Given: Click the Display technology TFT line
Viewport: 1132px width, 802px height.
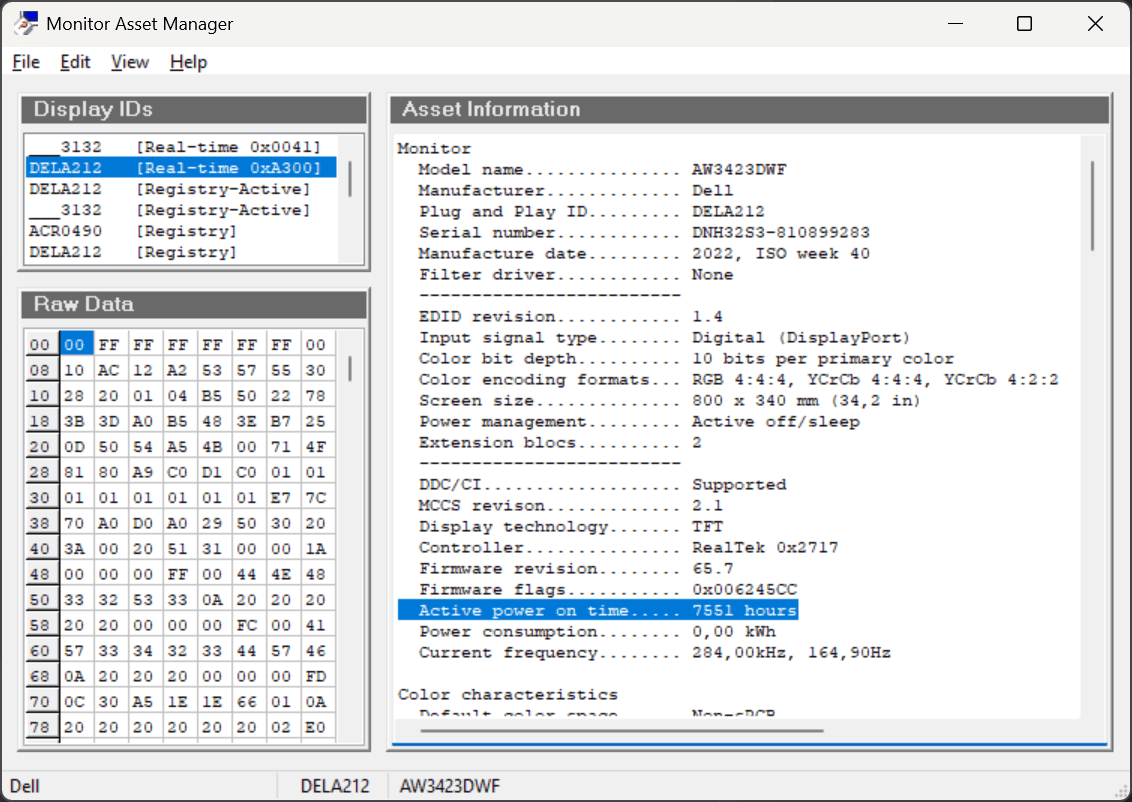Looking at the screenshot, I should (570, 526).
